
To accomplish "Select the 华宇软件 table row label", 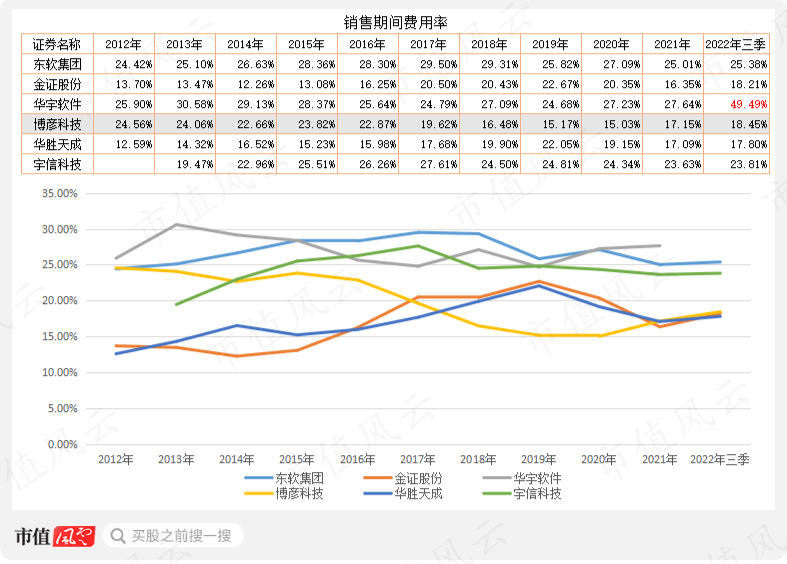I will pyautogui.click(x=57, y=104).
